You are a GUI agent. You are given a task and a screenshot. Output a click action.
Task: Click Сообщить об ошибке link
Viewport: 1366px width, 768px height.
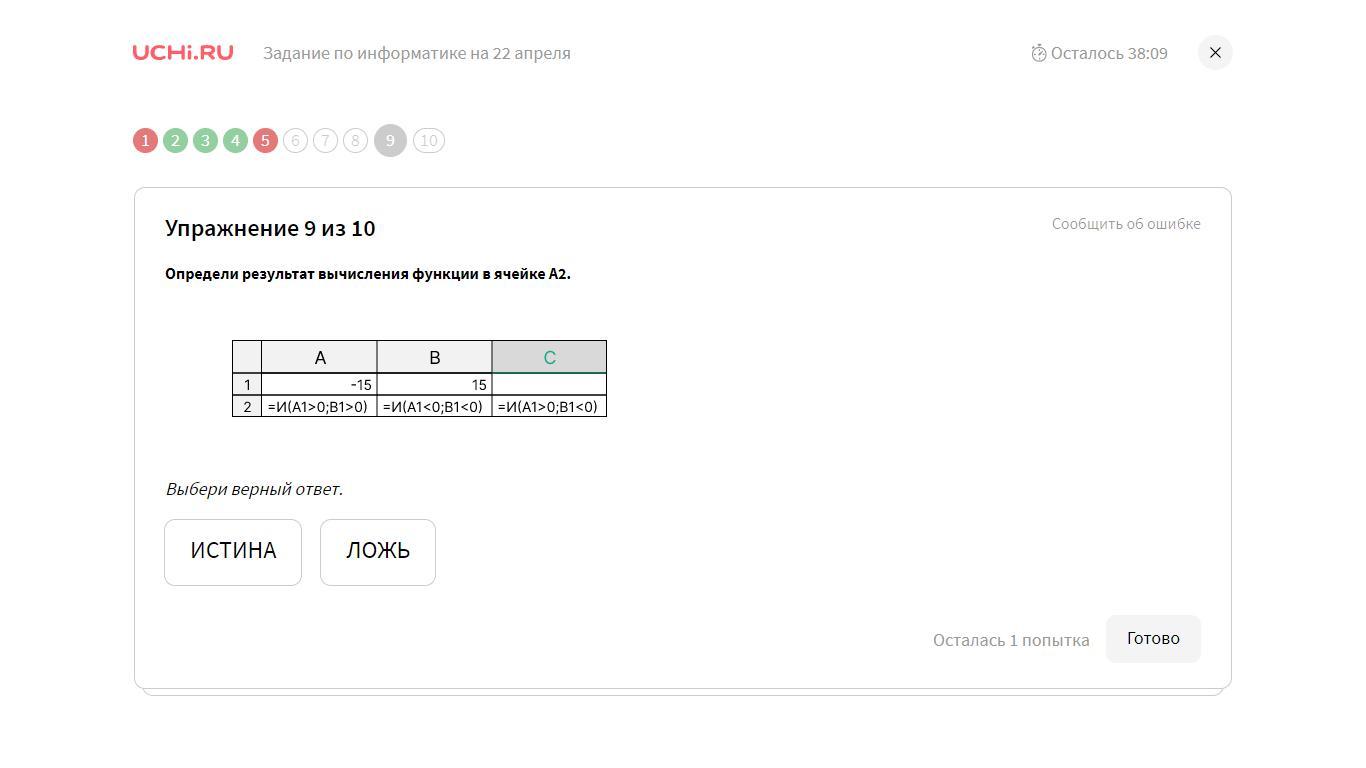[x=1126, y=224]
